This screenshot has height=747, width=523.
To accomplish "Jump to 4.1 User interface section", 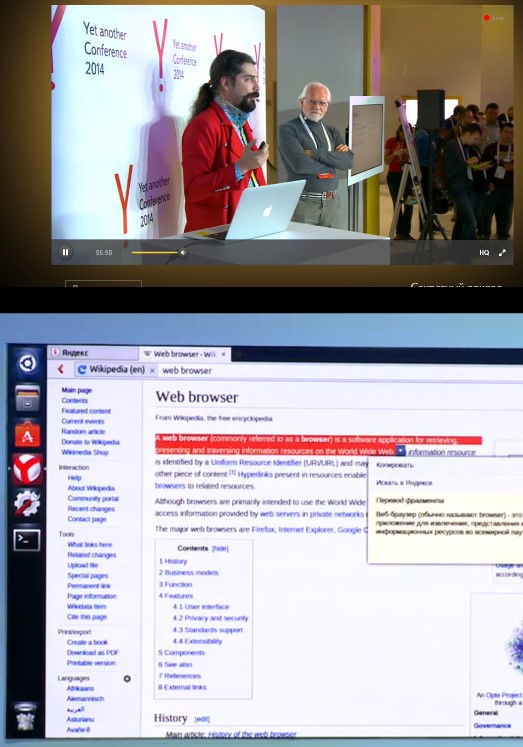I will click(201, 607).
